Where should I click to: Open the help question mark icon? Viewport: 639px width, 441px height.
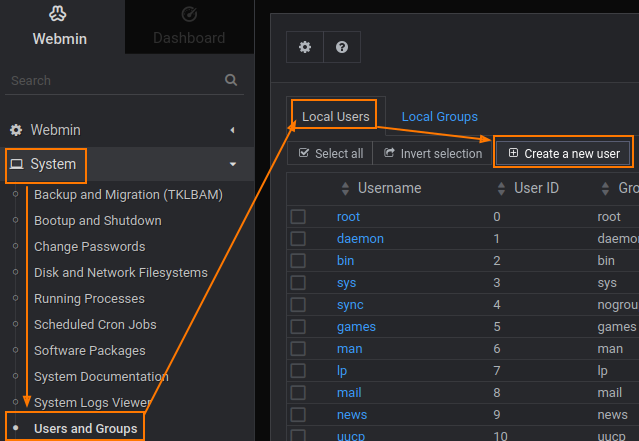(x=341, y=47)
